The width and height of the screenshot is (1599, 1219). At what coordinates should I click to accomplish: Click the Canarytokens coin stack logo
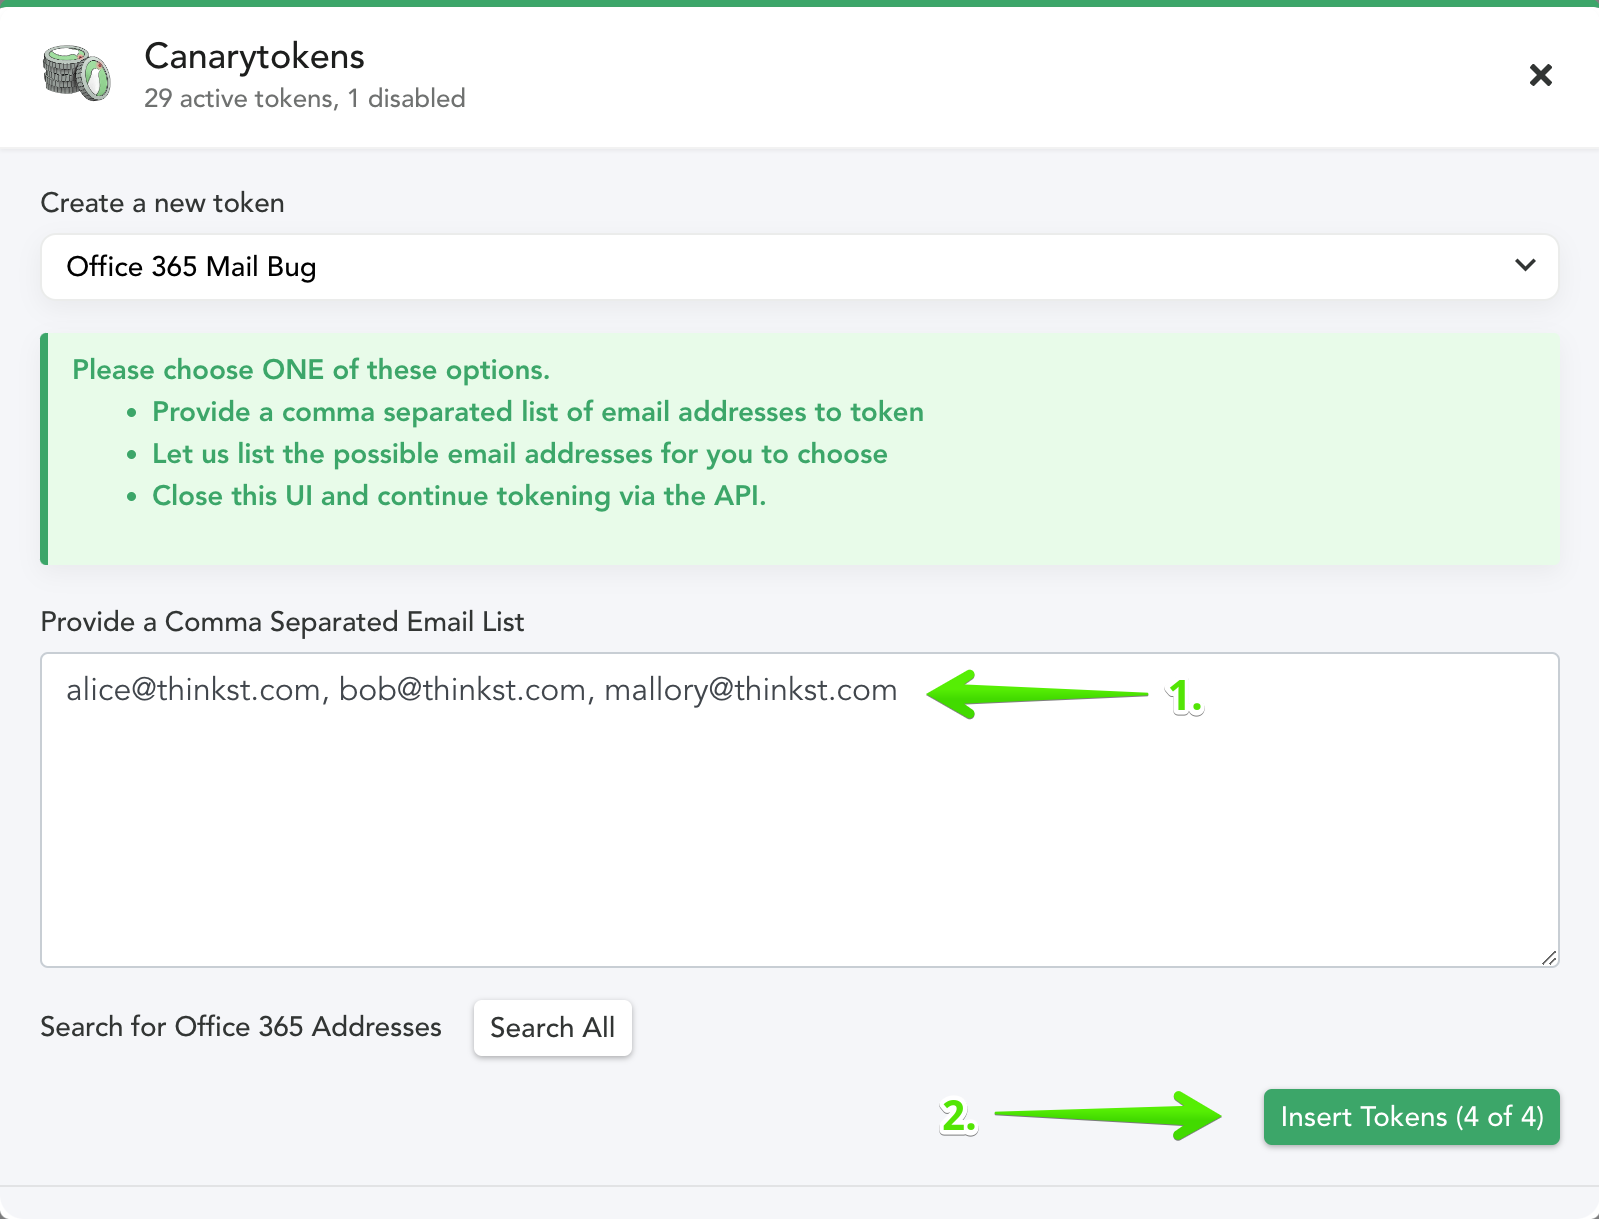tap(76, 74)
